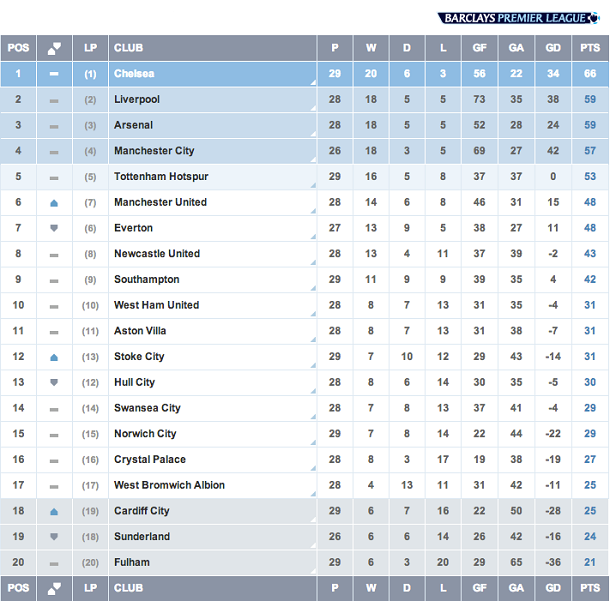610x601 pixels.
Task: Sort table by the GD header column
Action: coord(553,48)
